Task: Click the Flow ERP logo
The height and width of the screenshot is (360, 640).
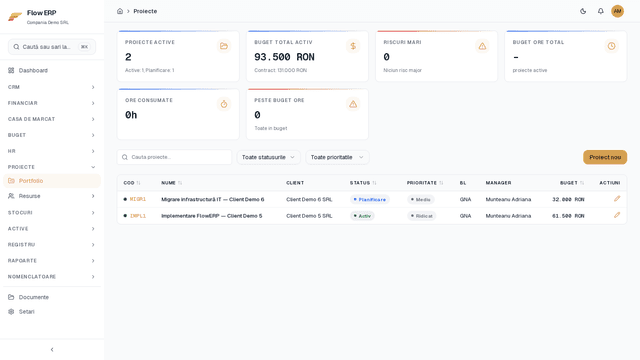Action: [15, 17]
